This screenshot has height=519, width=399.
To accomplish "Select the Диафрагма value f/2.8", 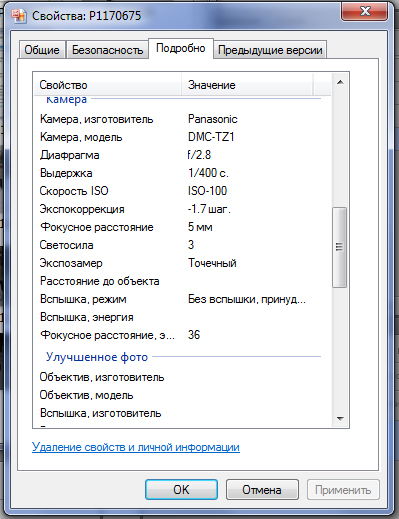I will [x=199, y=155].
